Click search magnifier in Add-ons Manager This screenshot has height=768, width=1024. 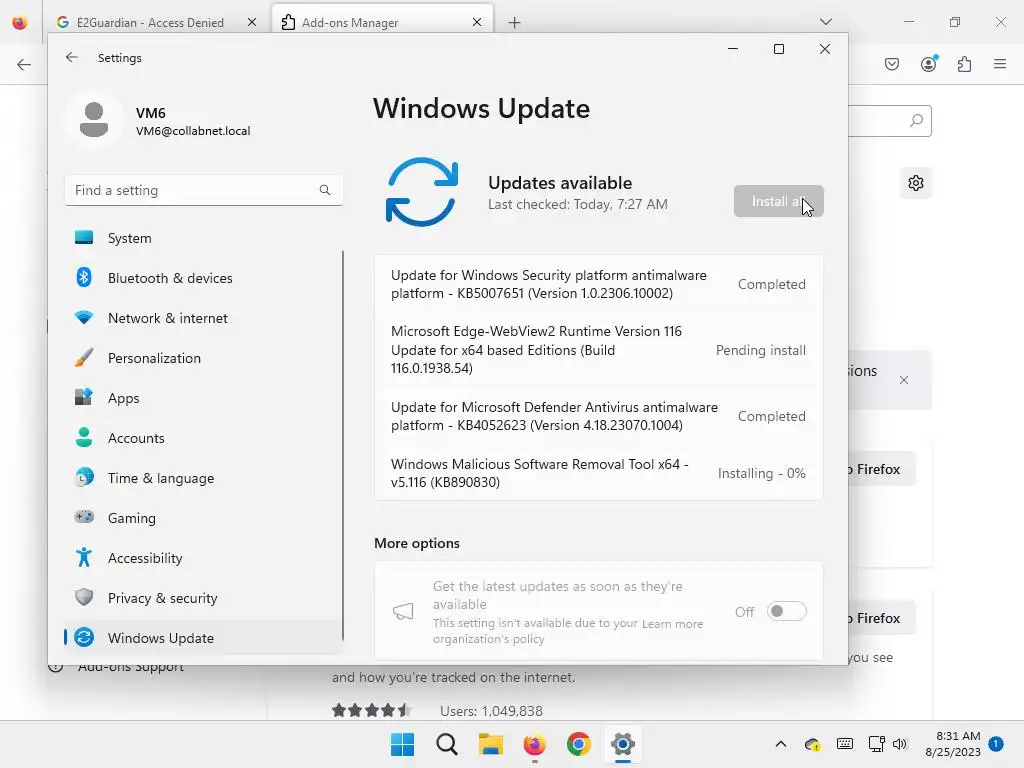(916, 121)
